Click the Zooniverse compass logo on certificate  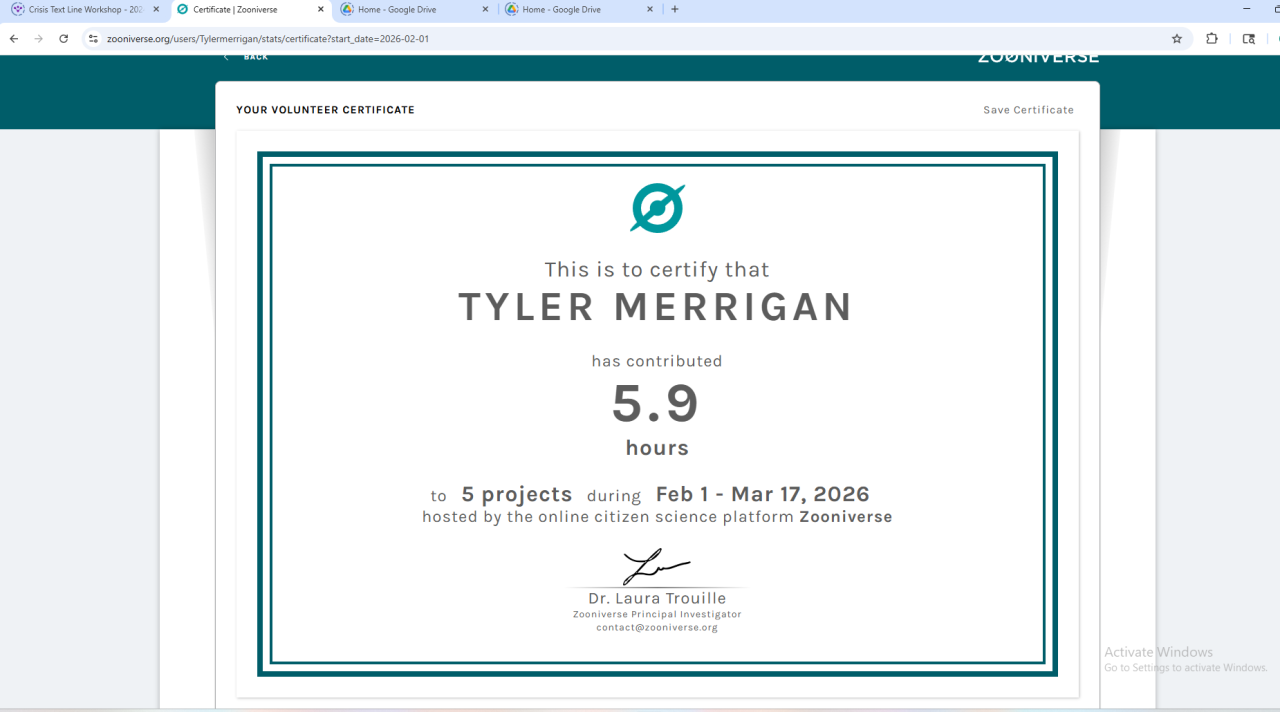[657, 208]
